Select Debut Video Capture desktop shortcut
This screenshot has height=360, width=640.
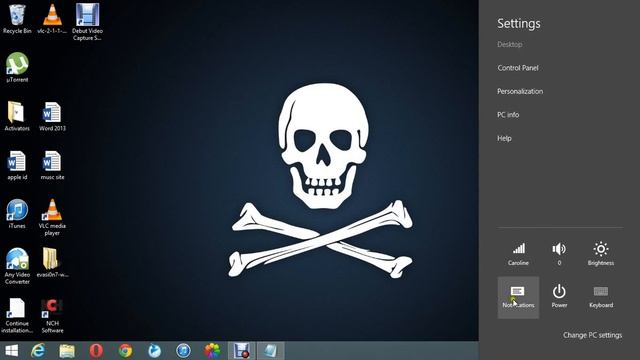coord(87,22)
